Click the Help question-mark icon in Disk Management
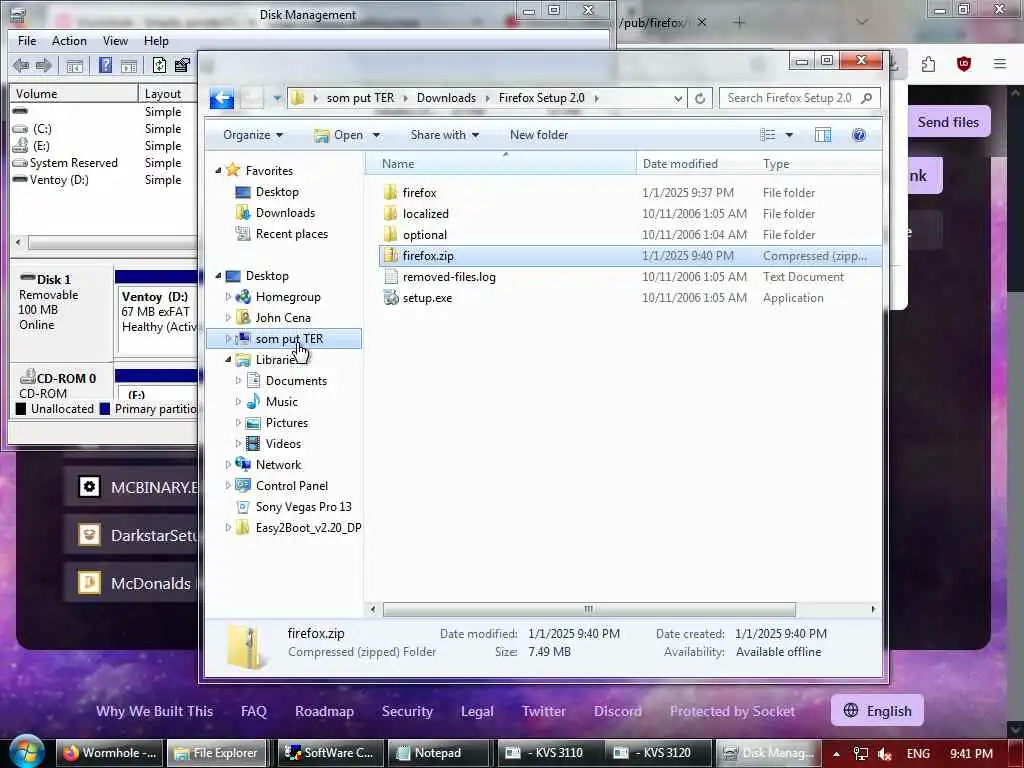This screenshot has width=1024, height=768. [105, 65]
